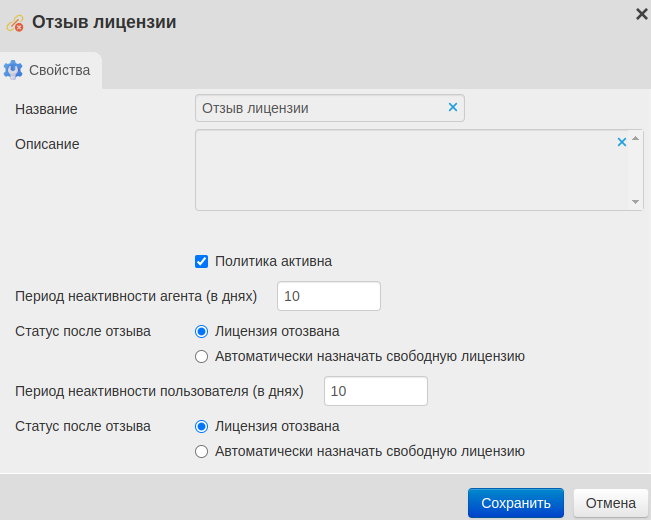Screen dimensions: 651x520
Task: Click the user inactivity period days field
Action: click(x=375, y=391)
